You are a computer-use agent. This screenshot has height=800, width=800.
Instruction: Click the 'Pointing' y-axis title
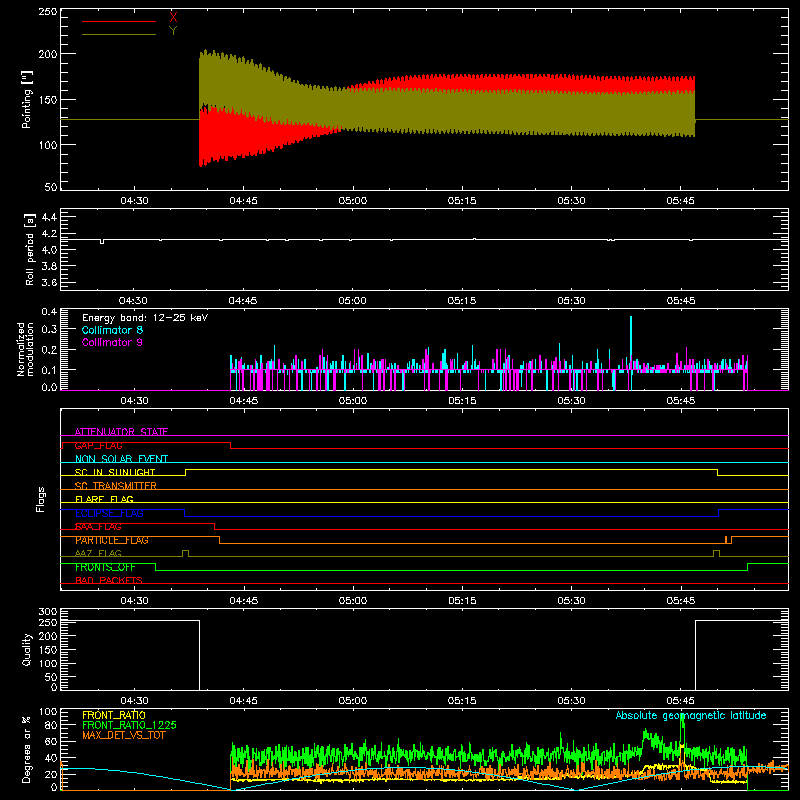tap(27, 99)
